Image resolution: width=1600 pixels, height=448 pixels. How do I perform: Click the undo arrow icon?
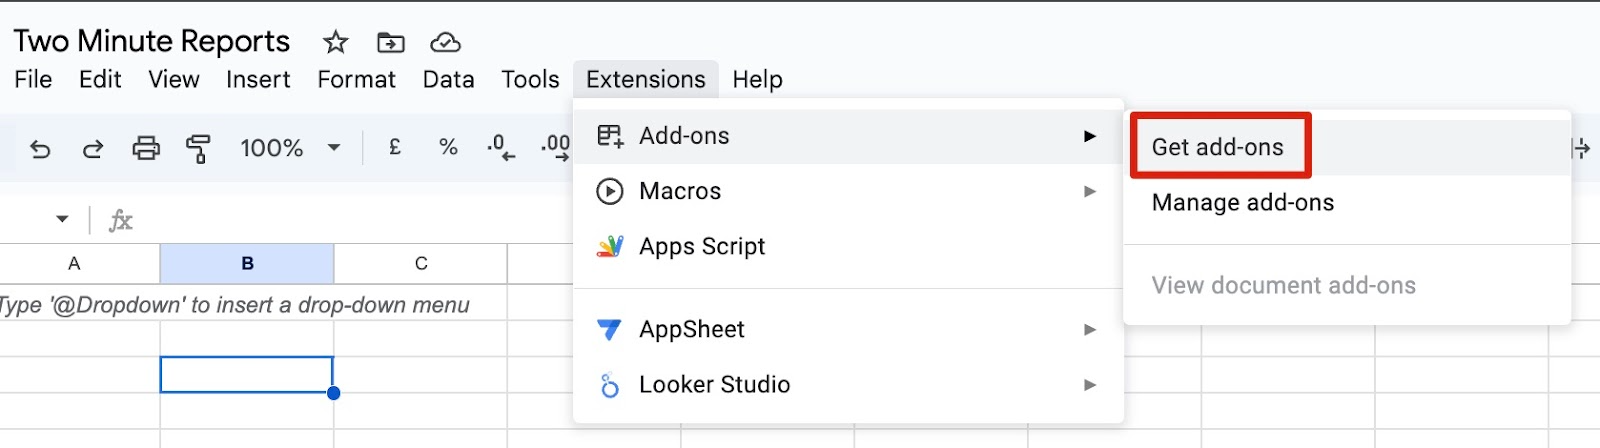(40, 149)
